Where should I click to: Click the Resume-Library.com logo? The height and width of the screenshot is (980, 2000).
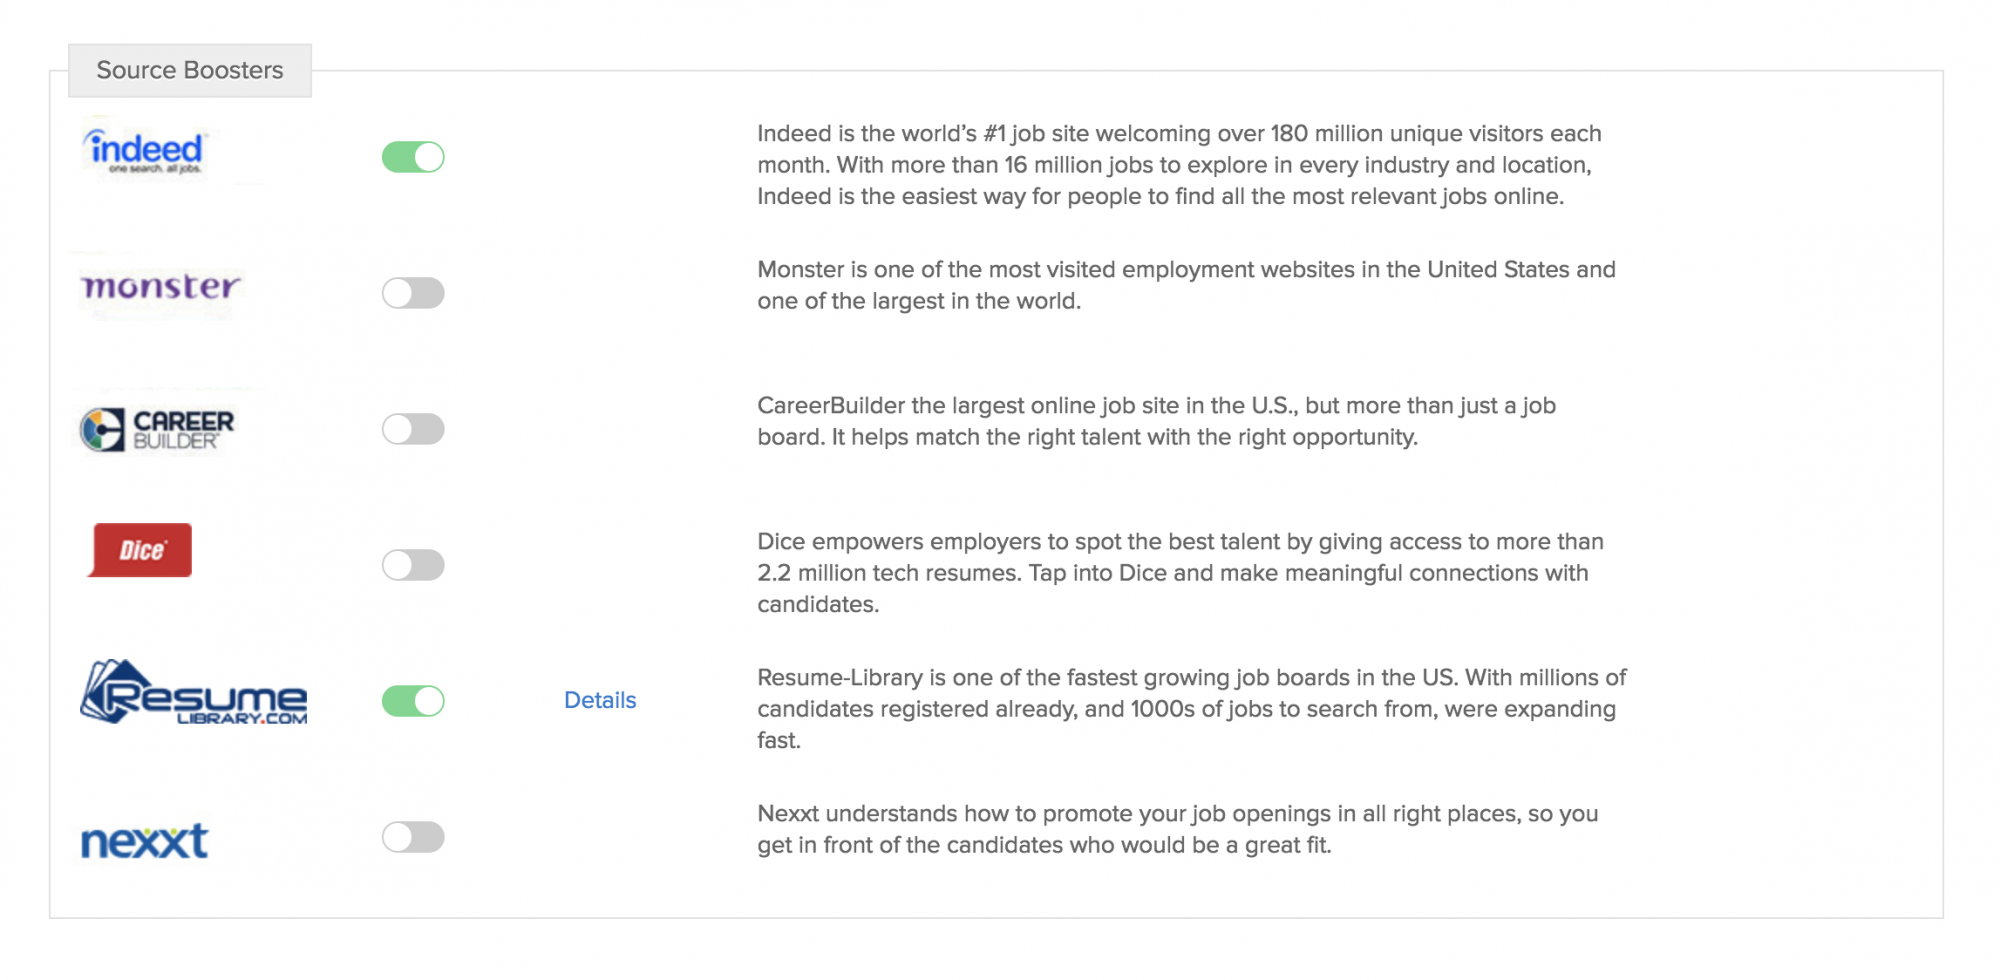point(193,693)
